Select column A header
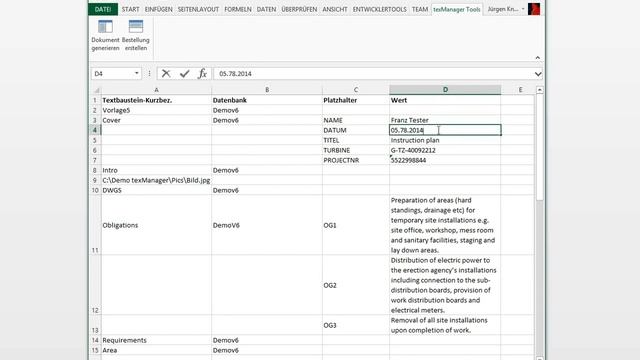 (x=156, y=90)
